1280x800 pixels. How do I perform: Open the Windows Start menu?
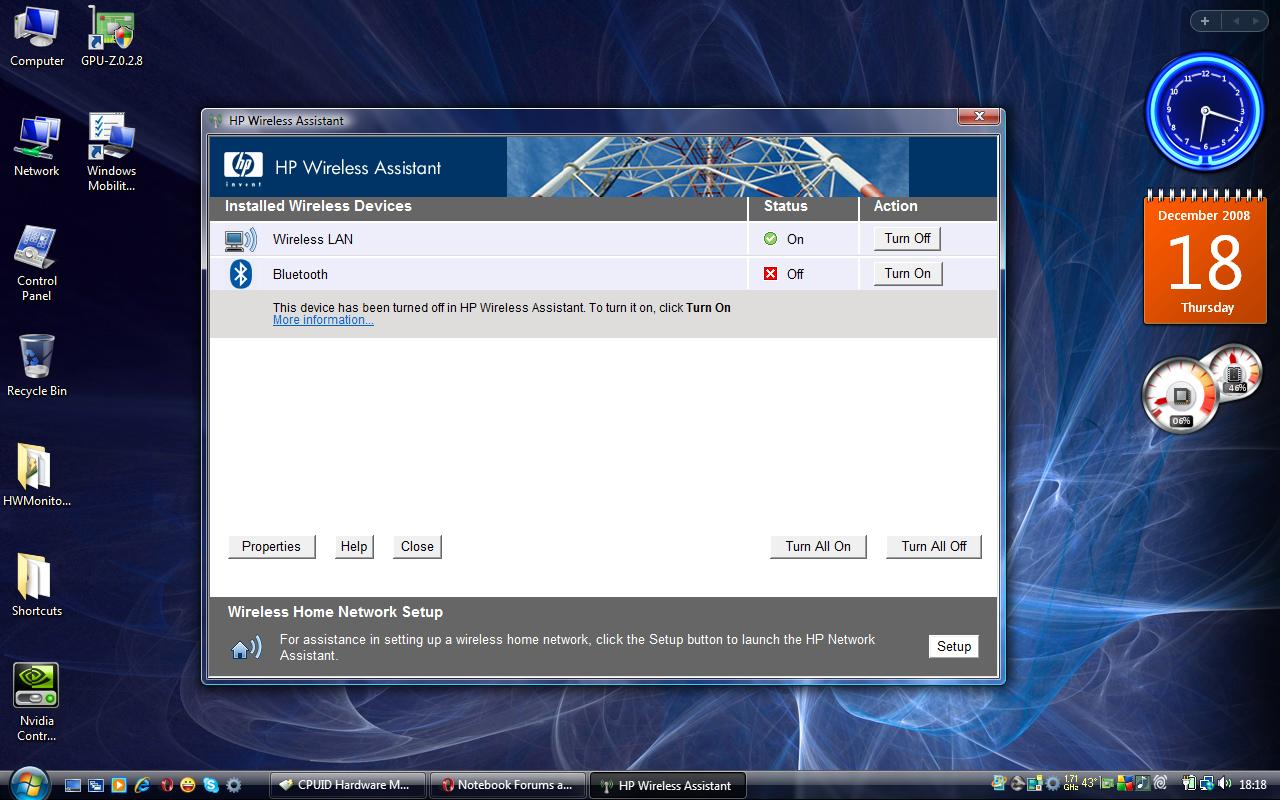click(x=28, y=782)
